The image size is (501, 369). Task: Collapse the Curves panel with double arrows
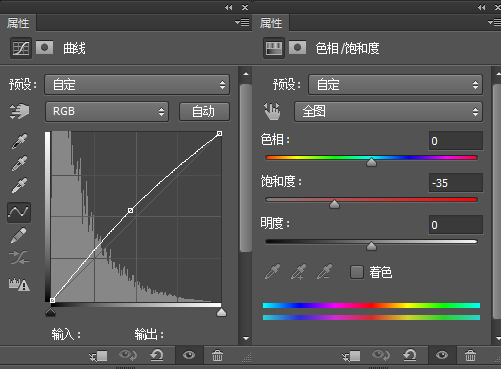[228, 7]
